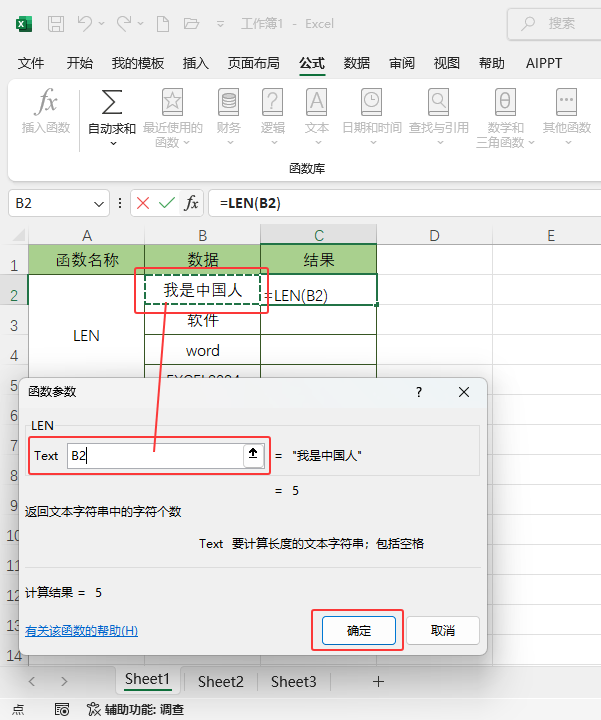Image resolution: width=601 pixels, height=720 pixels.
Task: Click the 函数名称 header cell
Action: click(x=87, y=260)
